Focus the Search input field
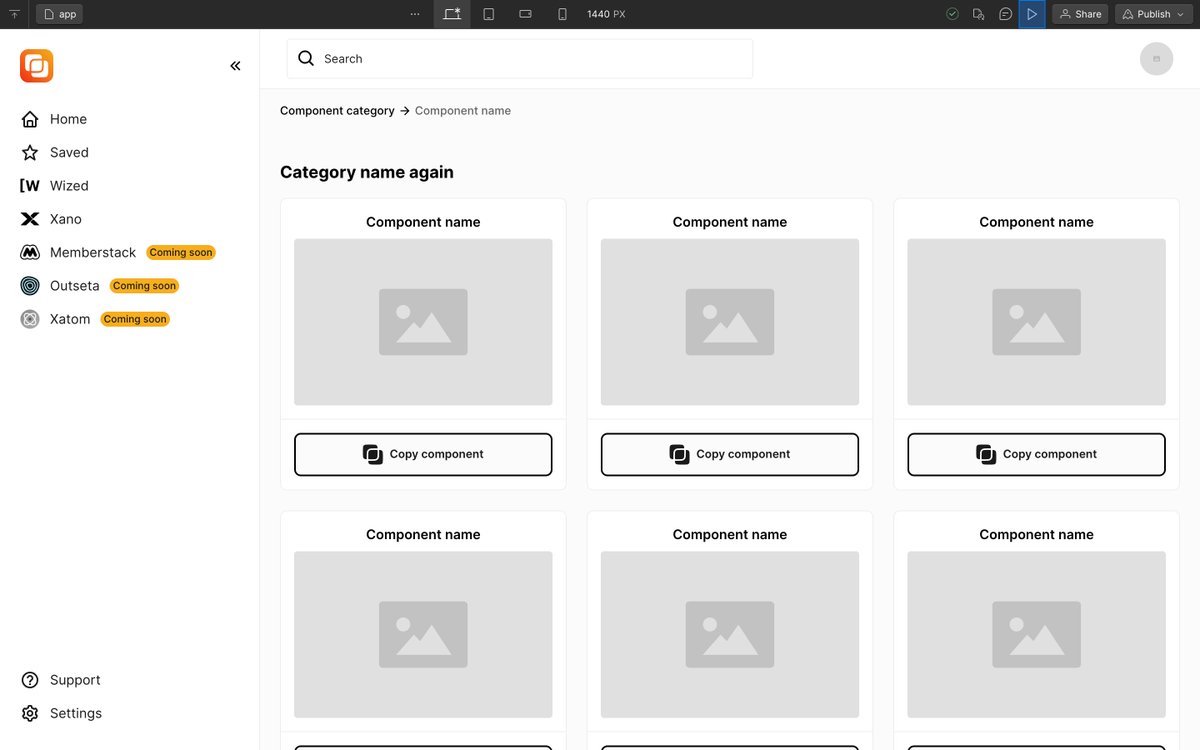The height and width of the screenshot is (750, 1200). (x=520, y=59)
